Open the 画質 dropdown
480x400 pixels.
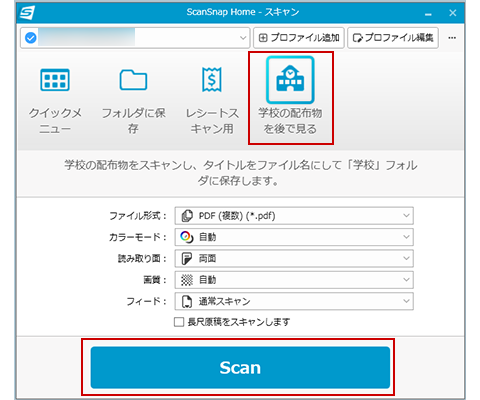coord(294,280)
